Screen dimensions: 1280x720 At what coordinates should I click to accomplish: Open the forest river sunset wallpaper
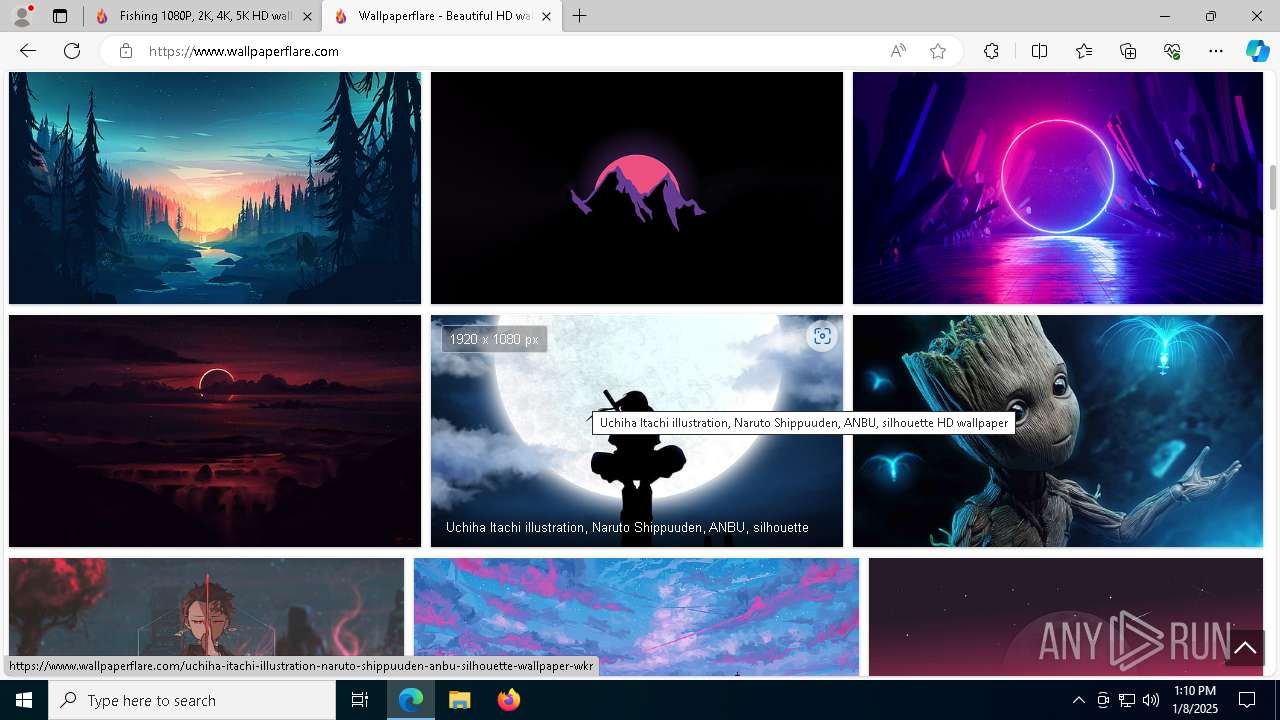pos(215,188)
